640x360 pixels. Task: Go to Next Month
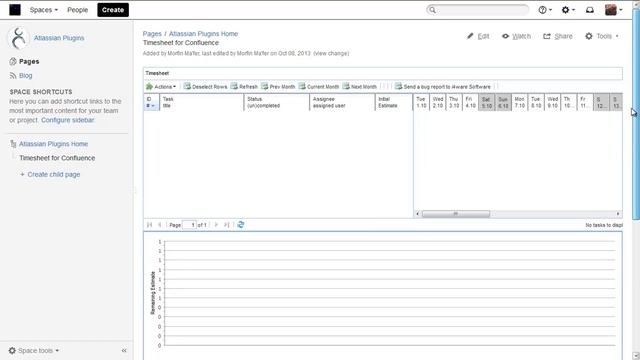360,87
